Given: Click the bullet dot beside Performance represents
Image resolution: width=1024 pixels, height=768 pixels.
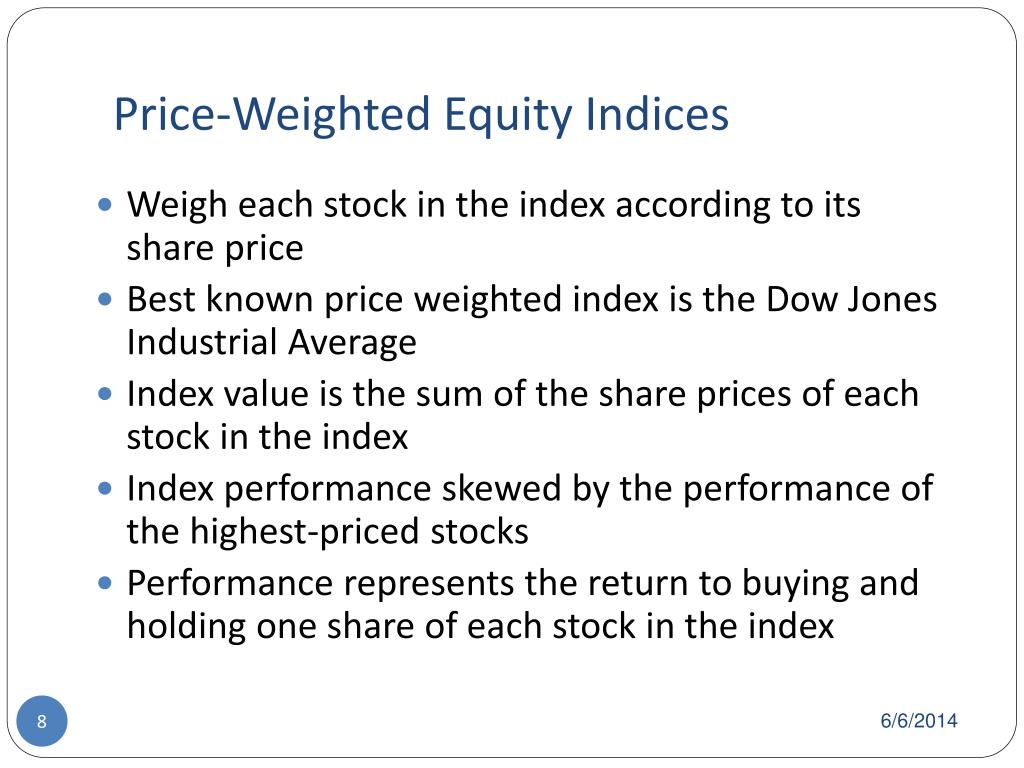Looking at the screenshot, I should 104,583.
